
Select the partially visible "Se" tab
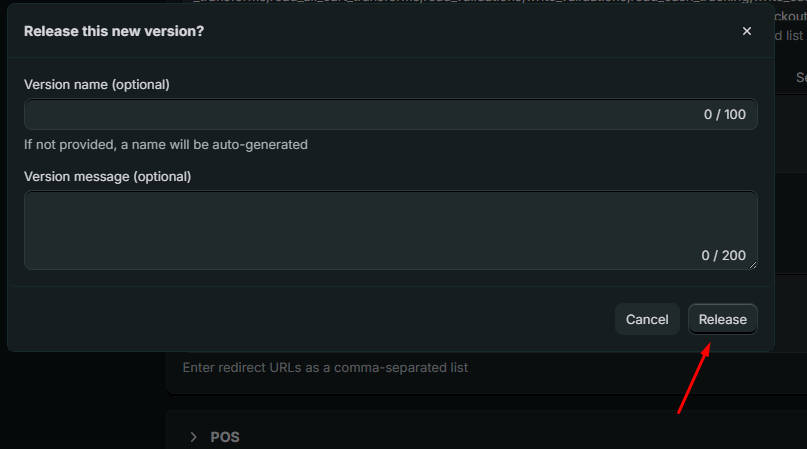(x=800, y=77)
